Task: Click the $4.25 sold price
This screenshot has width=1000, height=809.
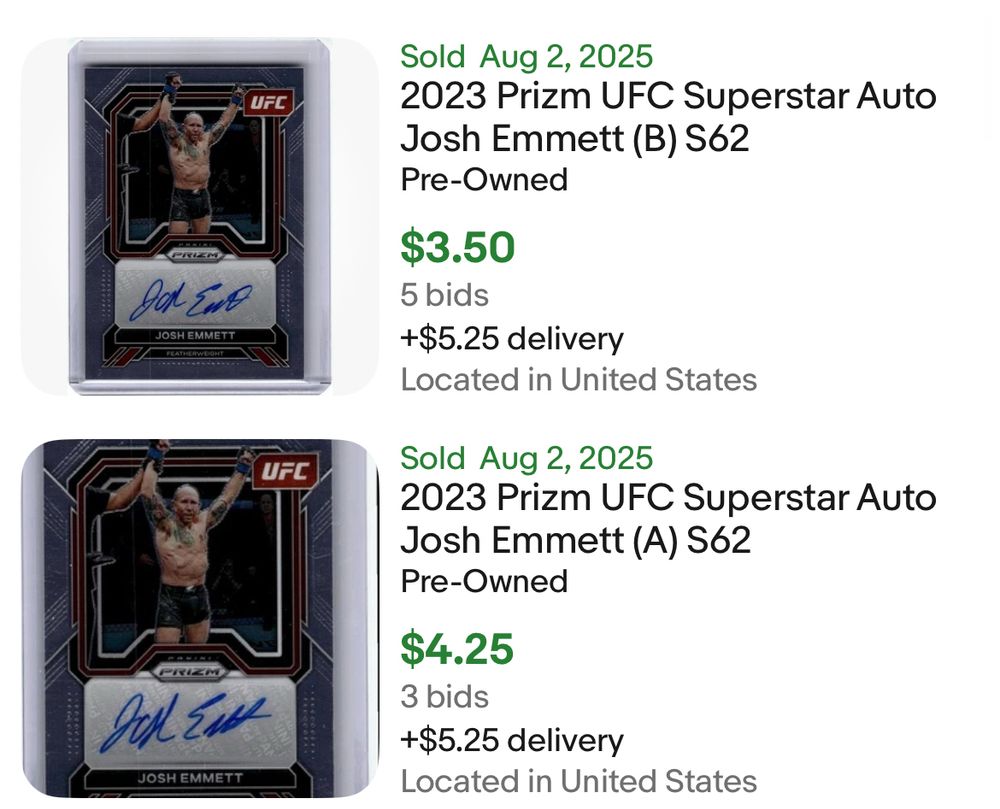Action: [x=457, y=649]
